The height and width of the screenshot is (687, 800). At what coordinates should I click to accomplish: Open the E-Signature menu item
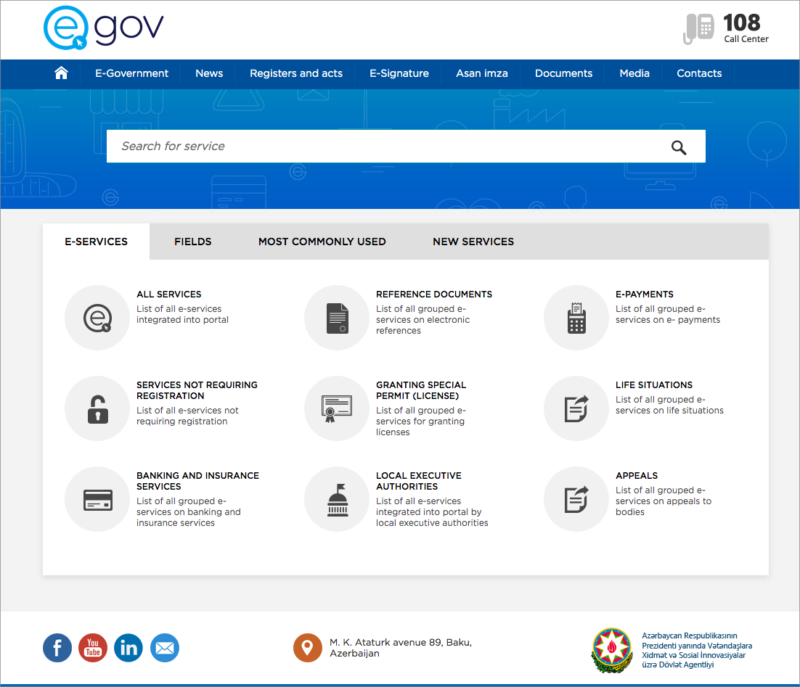click(x=399, y=73)
